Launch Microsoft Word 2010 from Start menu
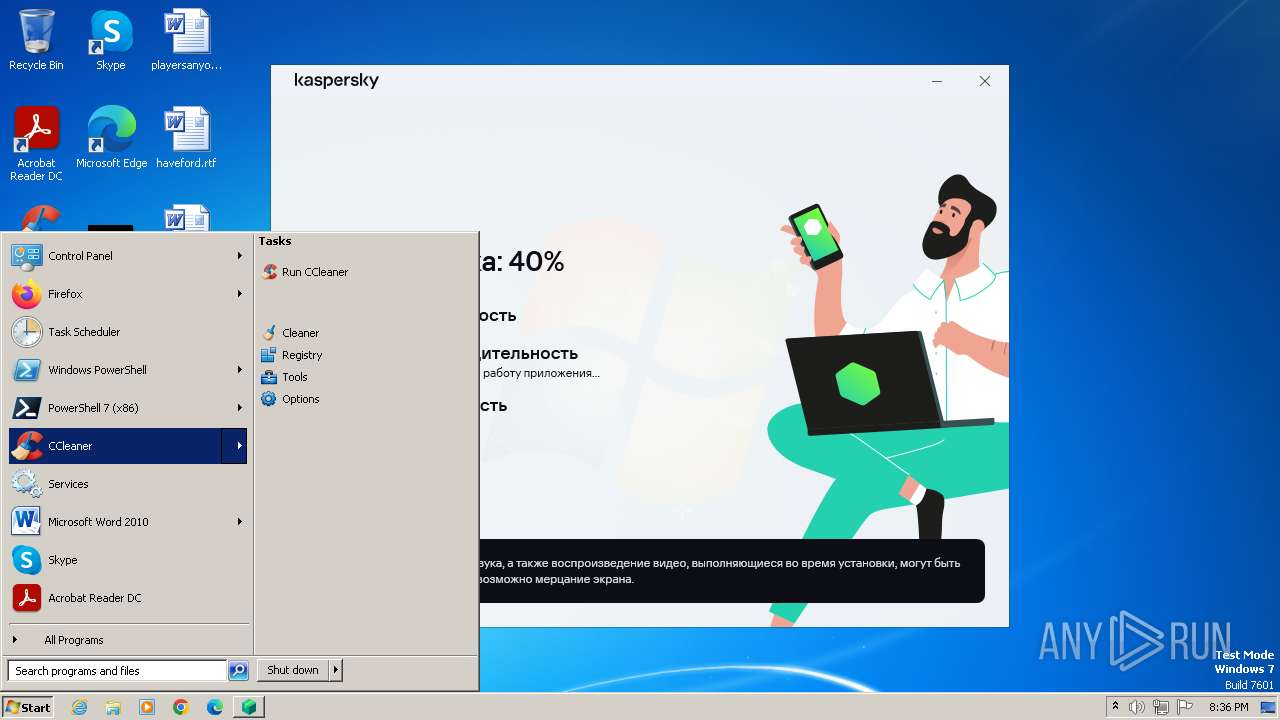The width and height of the screenshot is (1280, 720). coord(127,522)
